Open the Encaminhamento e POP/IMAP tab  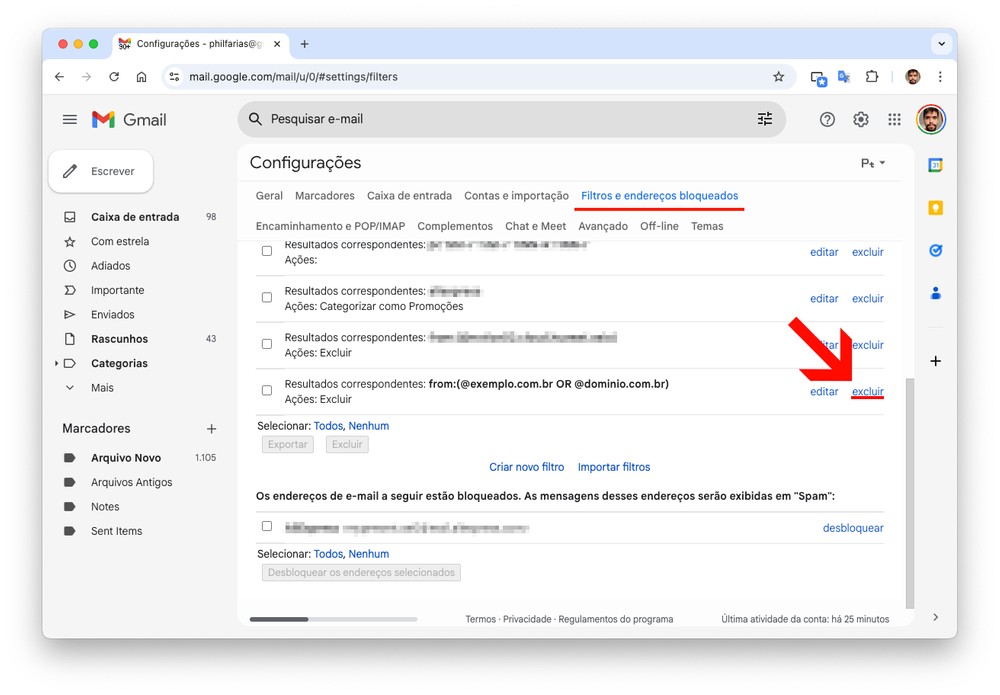point(330,226)
